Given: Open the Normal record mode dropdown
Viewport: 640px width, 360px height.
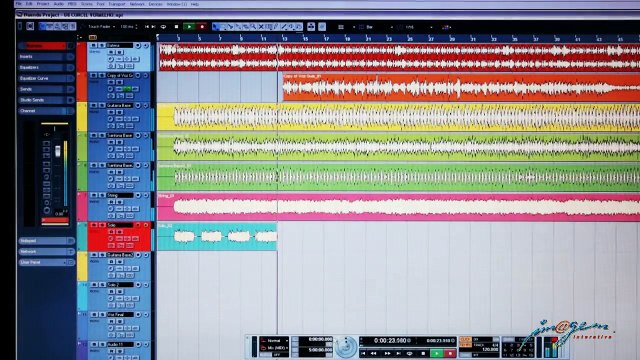Looking at the screenshot, I should (274, 340).
